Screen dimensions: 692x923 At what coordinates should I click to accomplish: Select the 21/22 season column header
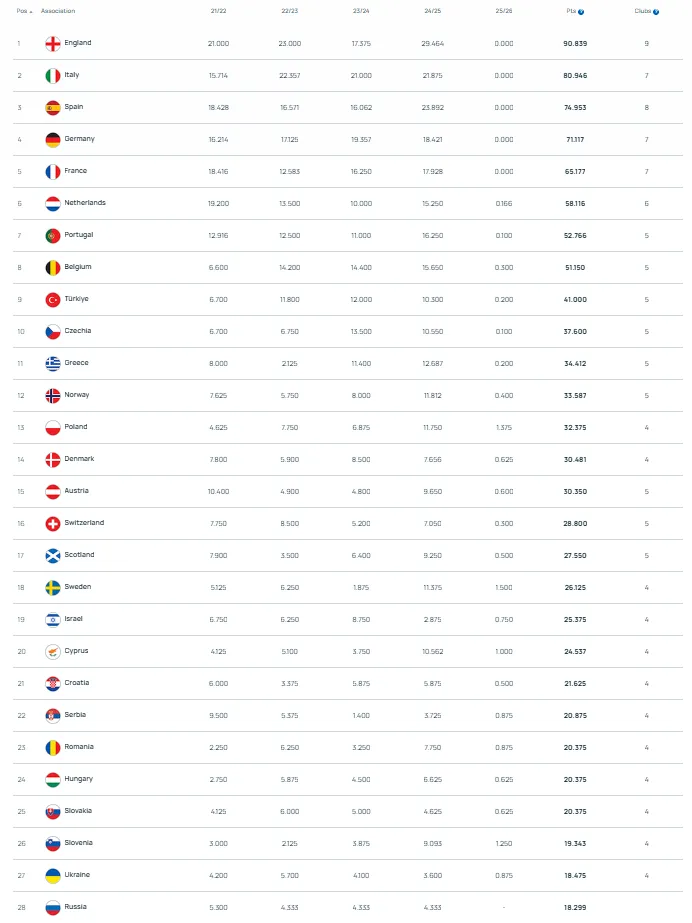pos(218,11)
